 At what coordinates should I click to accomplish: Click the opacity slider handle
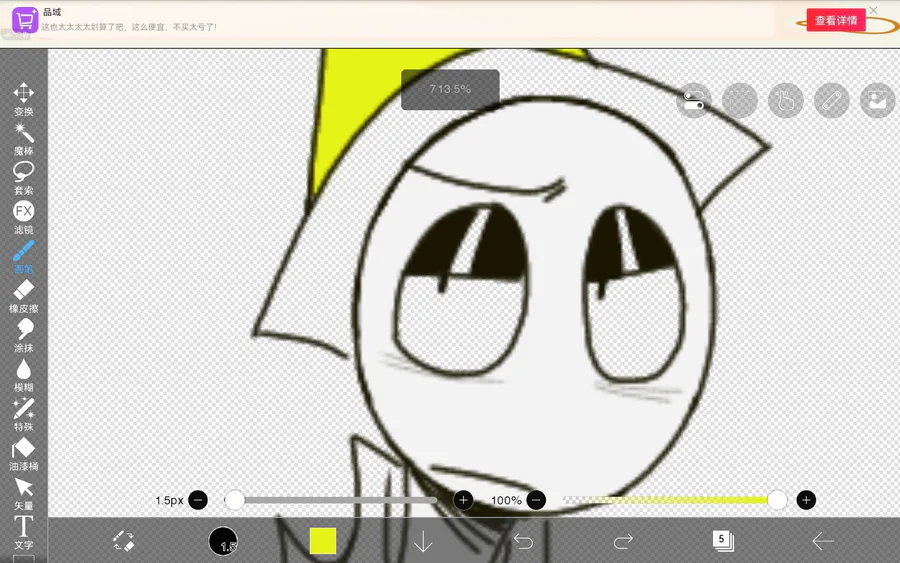pyautogui.click(x=777, y=500)
